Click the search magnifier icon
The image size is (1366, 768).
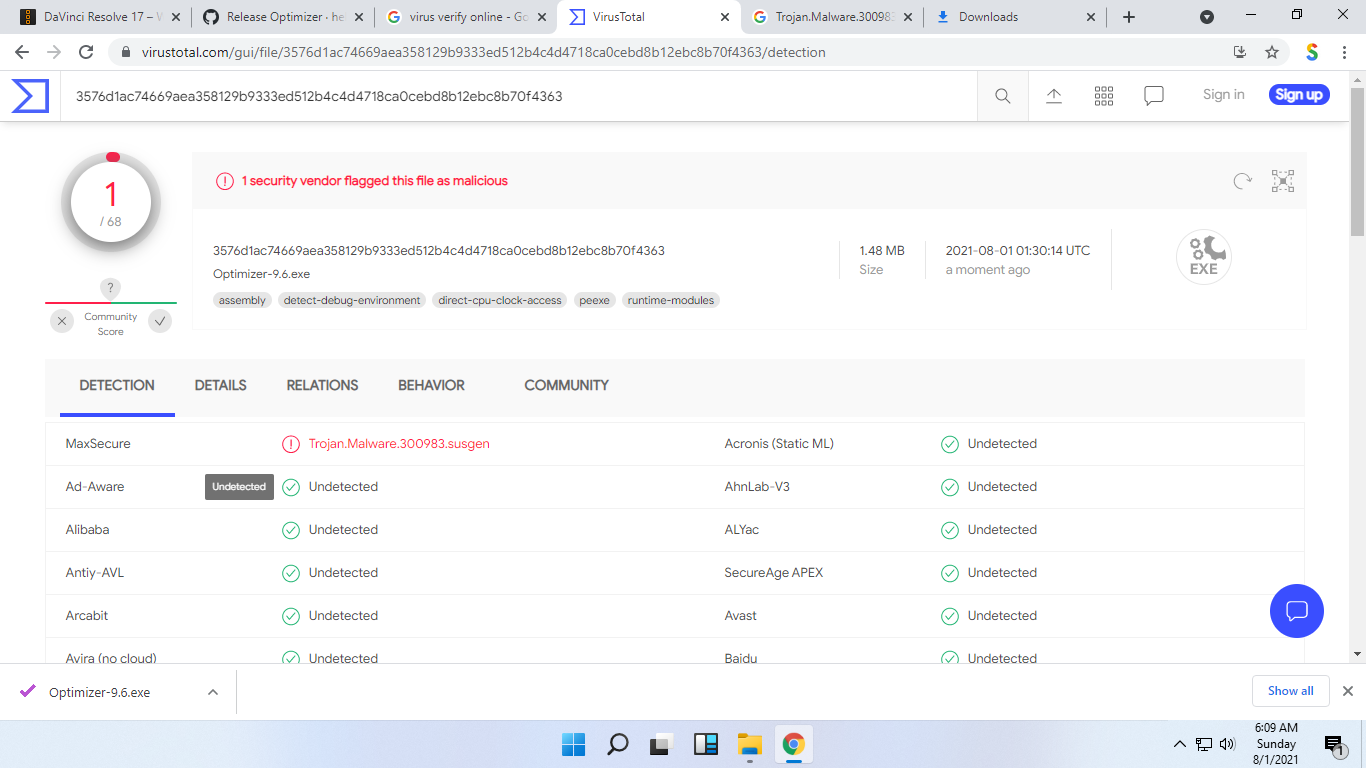pyautogui.click(x=1002, y=95)
